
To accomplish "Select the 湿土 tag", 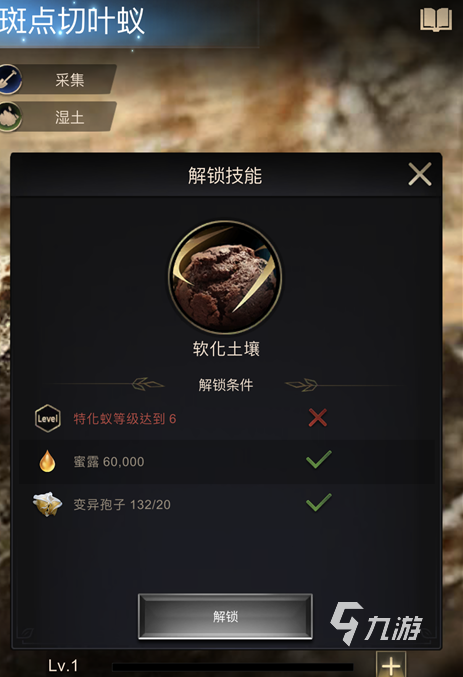I will point(69,117).
